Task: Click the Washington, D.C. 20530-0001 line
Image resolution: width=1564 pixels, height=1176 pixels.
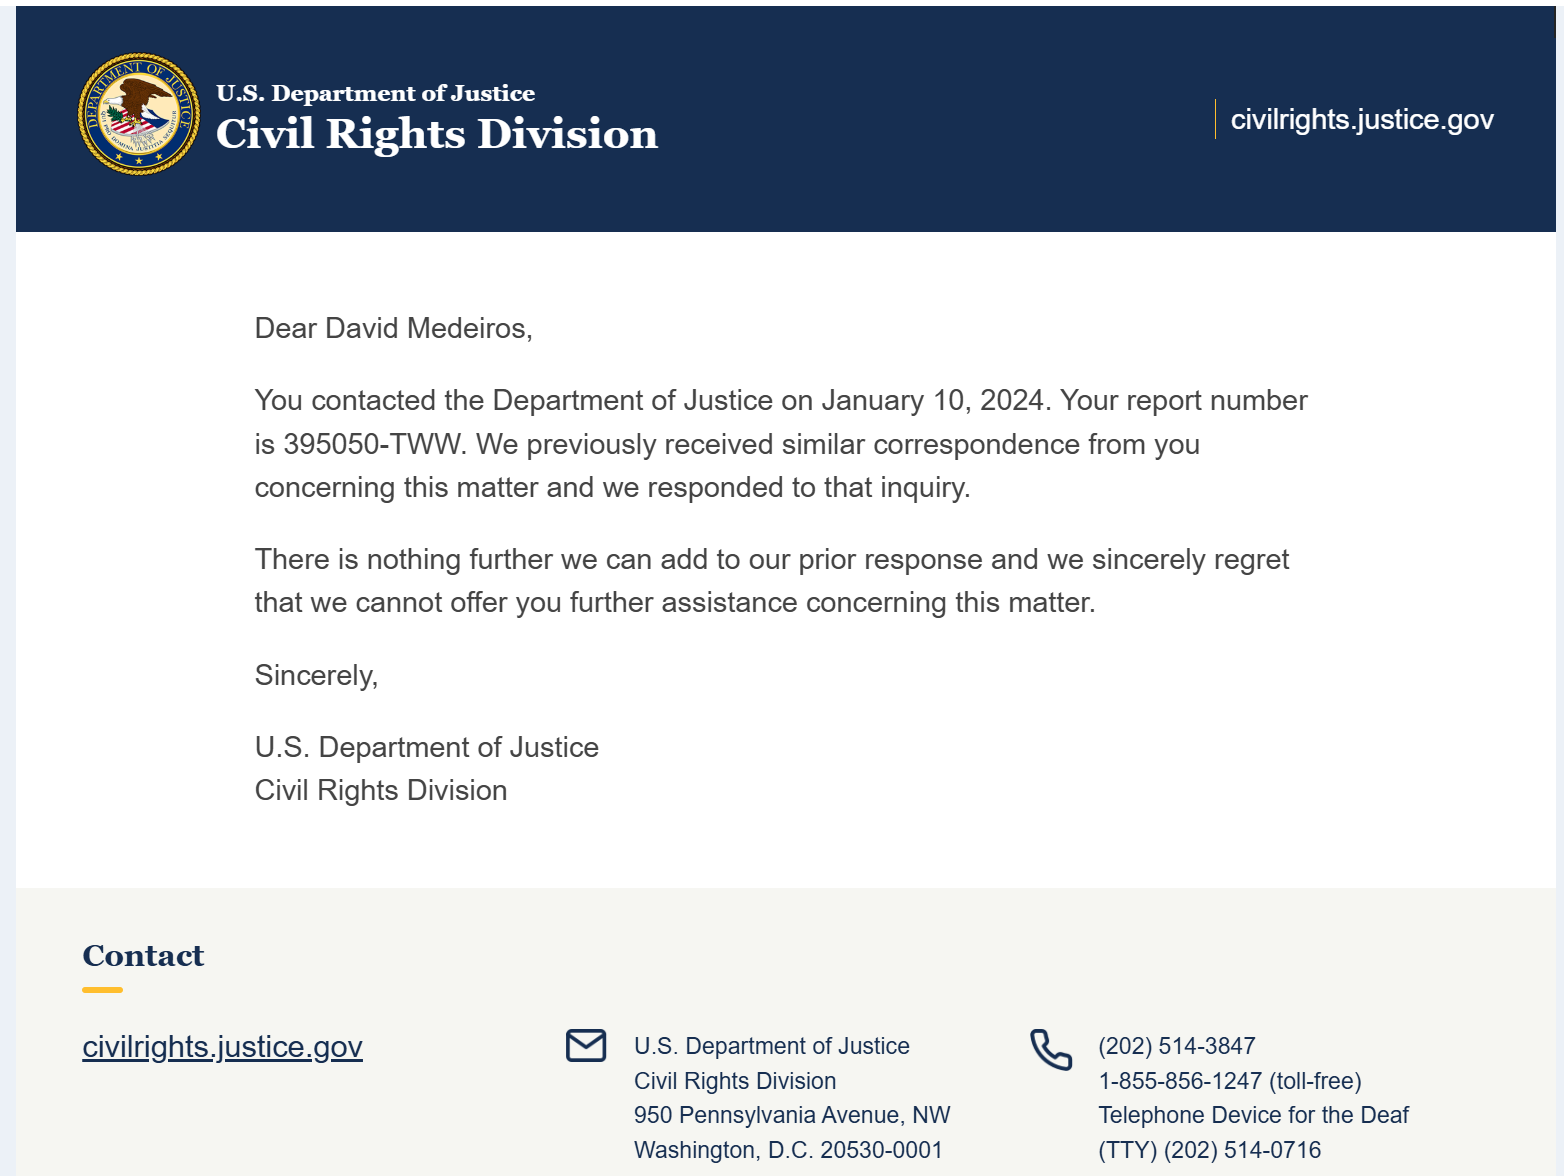Action: (x=788, y=1150)
